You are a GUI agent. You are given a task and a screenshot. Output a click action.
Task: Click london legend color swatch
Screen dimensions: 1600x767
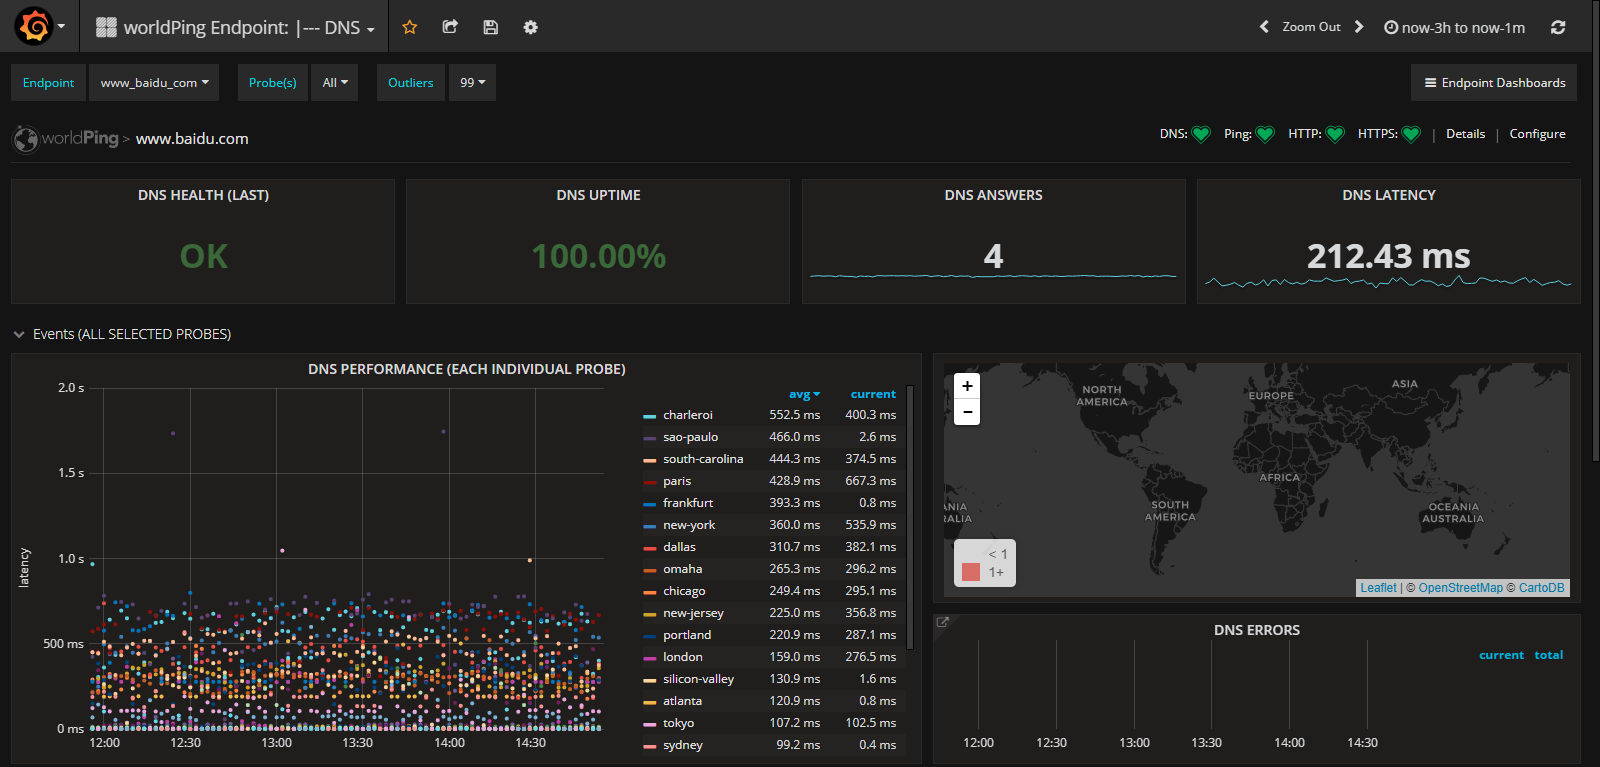pos(650,658)
